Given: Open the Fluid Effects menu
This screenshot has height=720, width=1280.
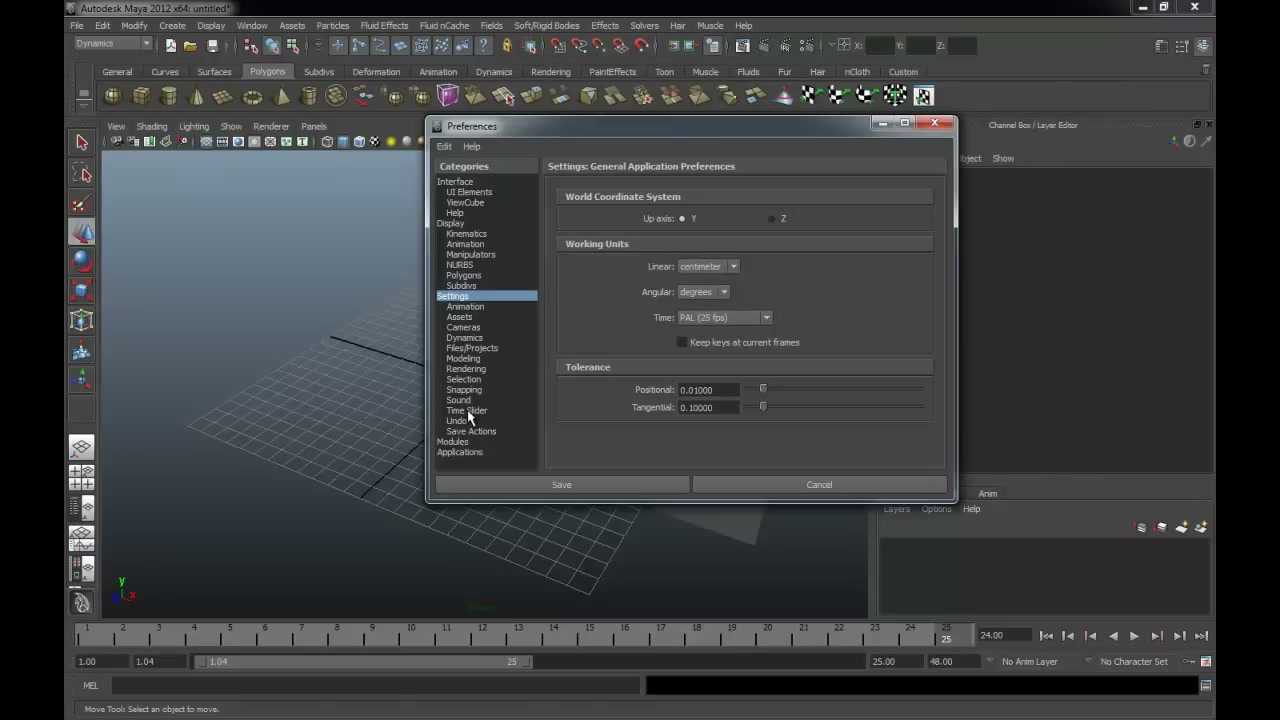Looking at the screenshot, I should (x=384, y=25).
